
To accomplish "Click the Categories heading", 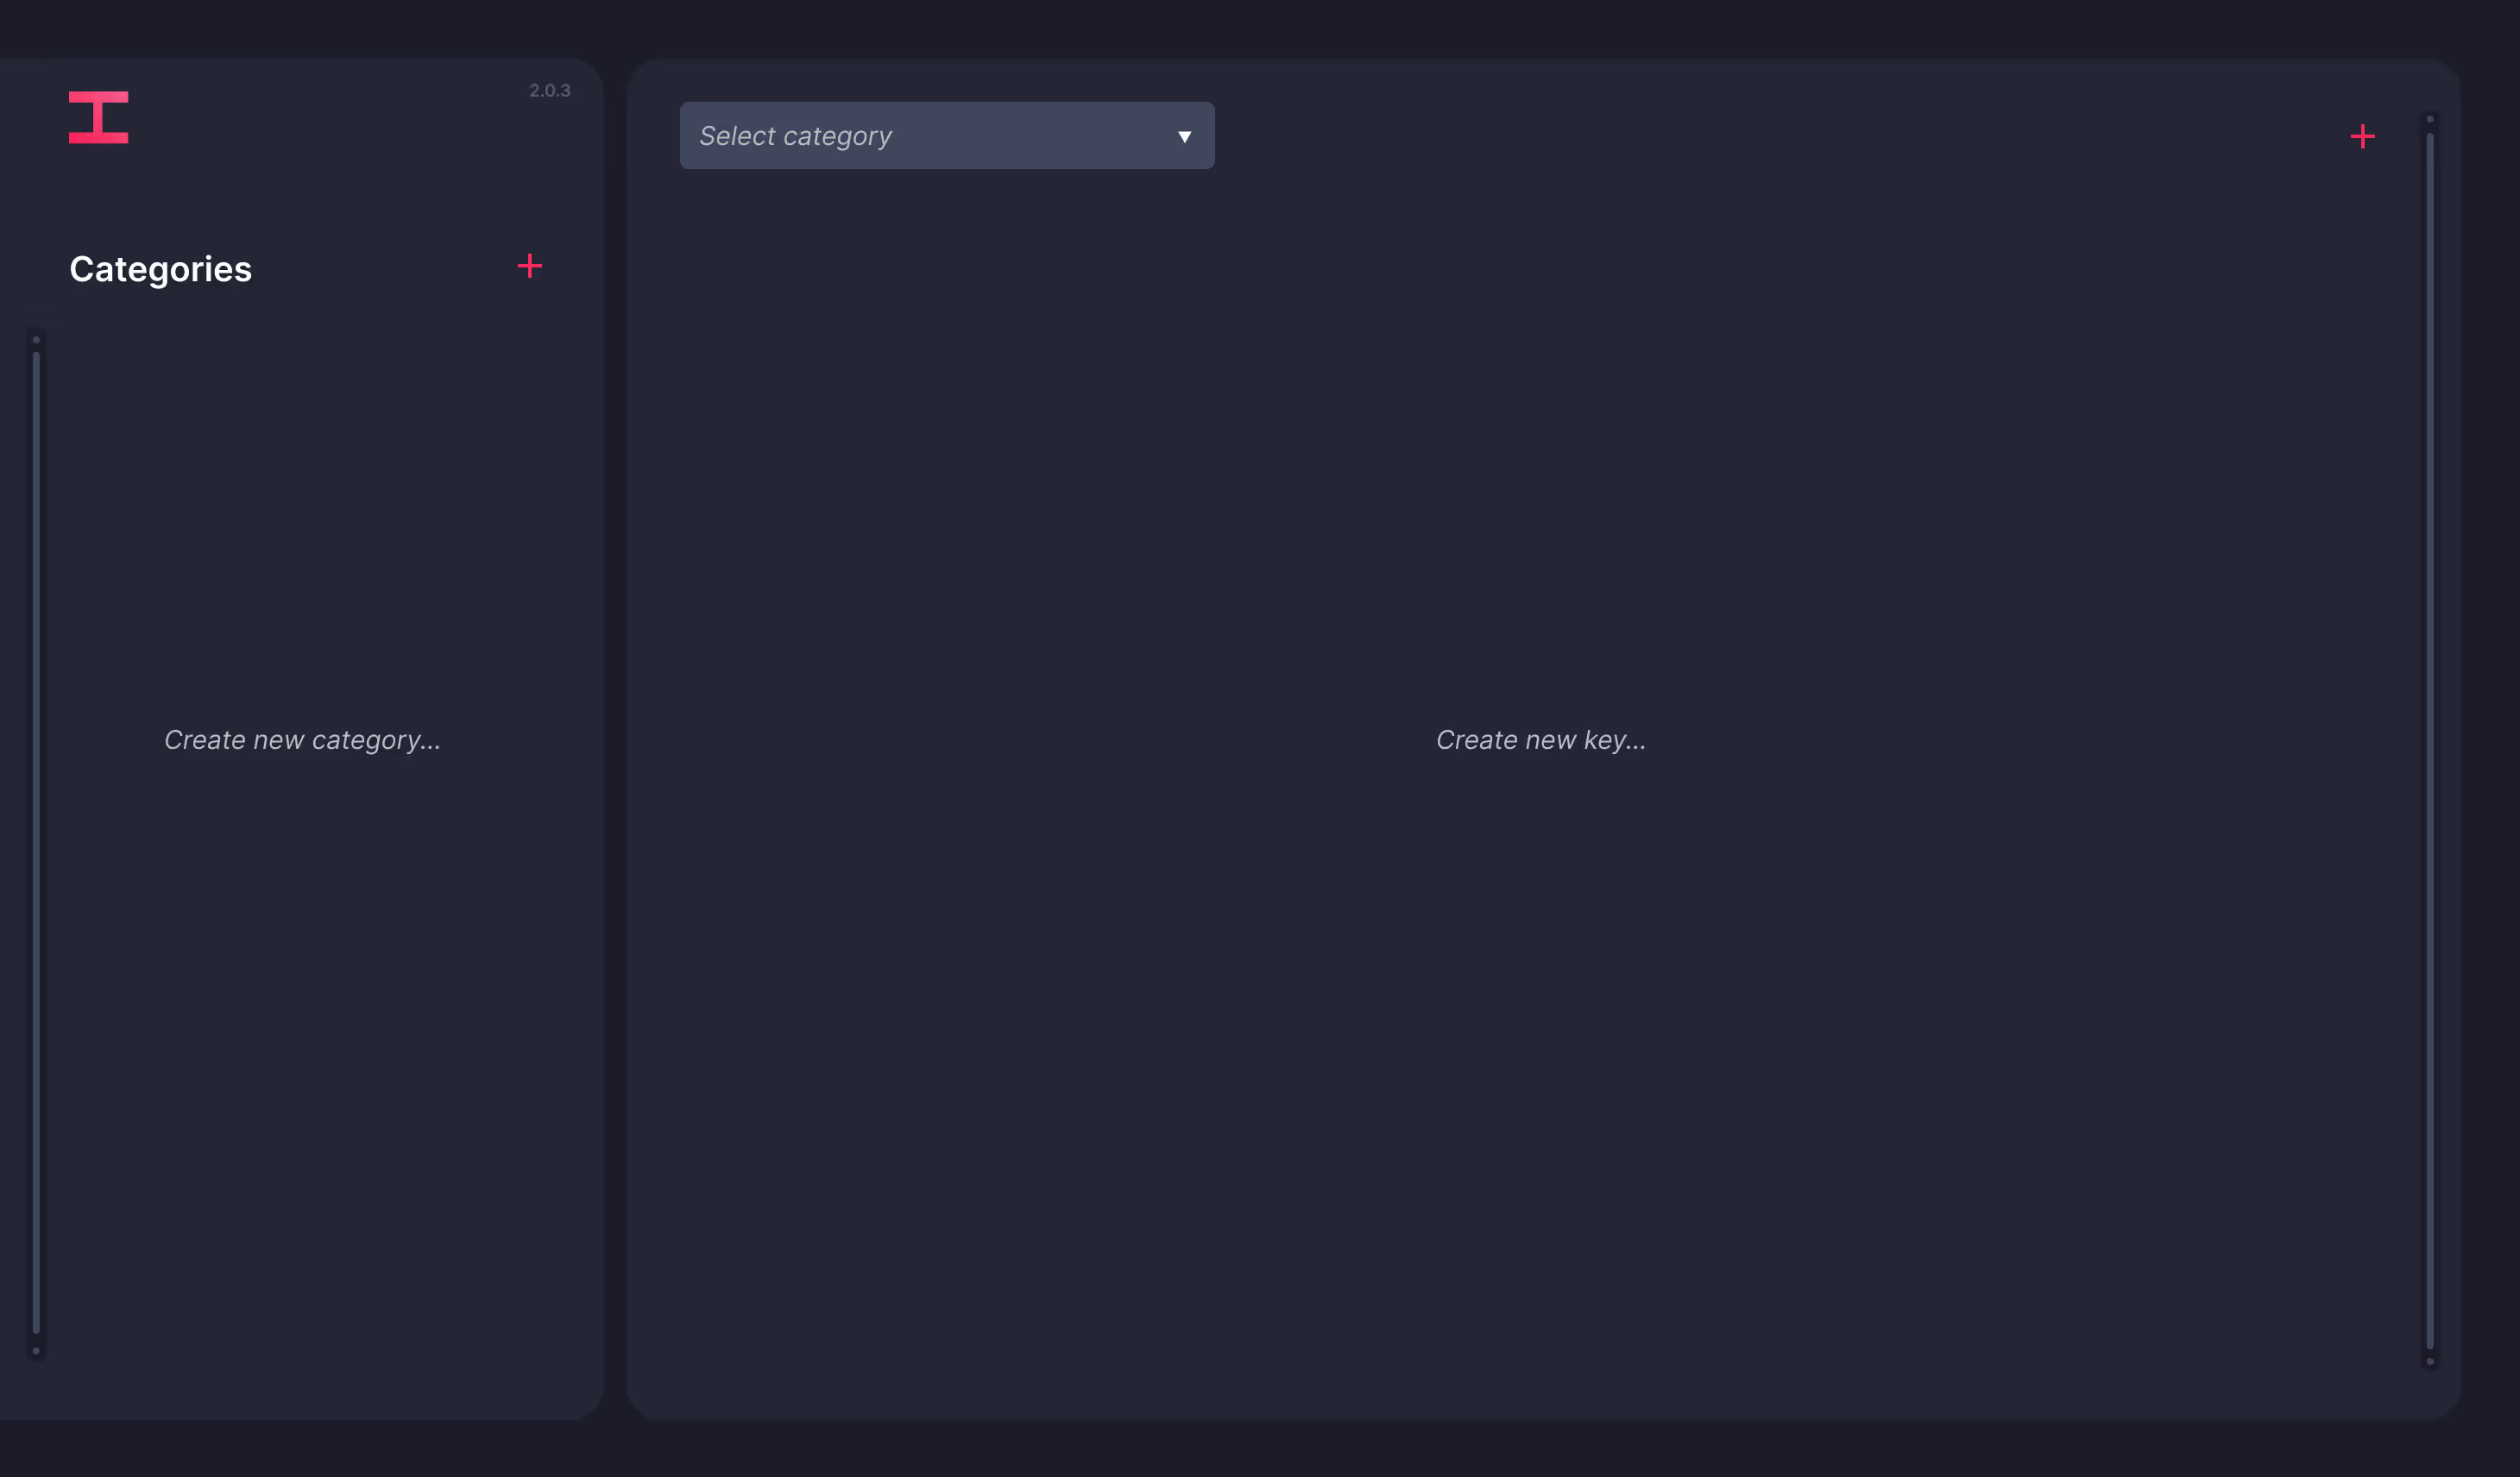I will (160, 269).
